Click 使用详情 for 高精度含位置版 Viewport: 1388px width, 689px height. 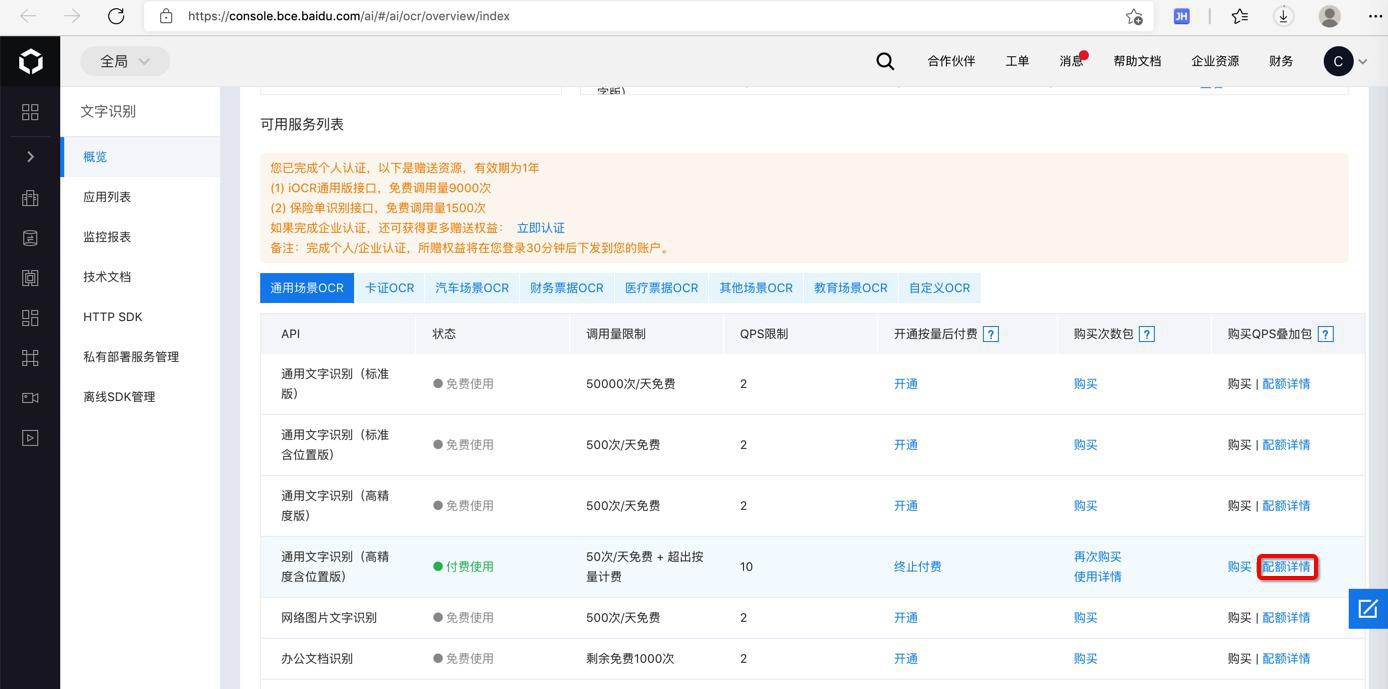tap(1097, 577)
